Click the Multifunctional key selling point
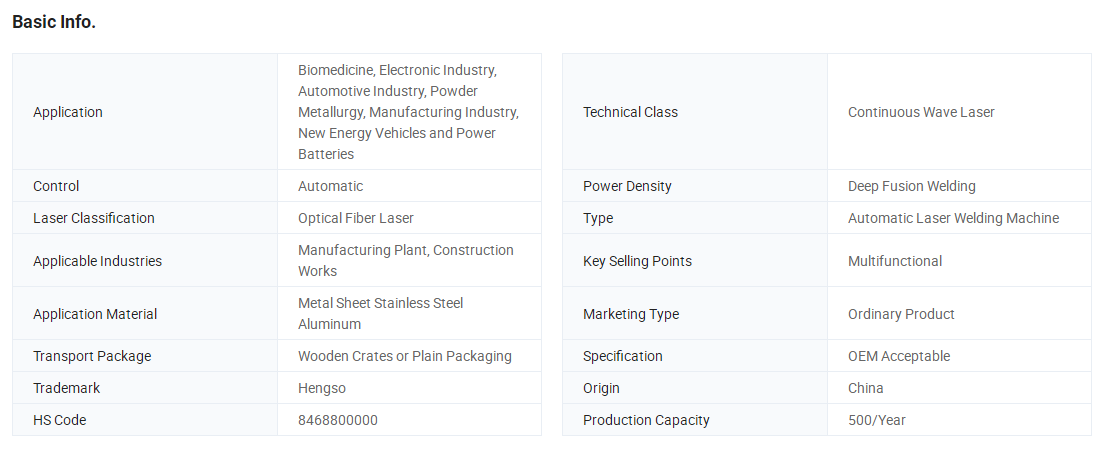1100x449 pixels. (x=894, y=261)
